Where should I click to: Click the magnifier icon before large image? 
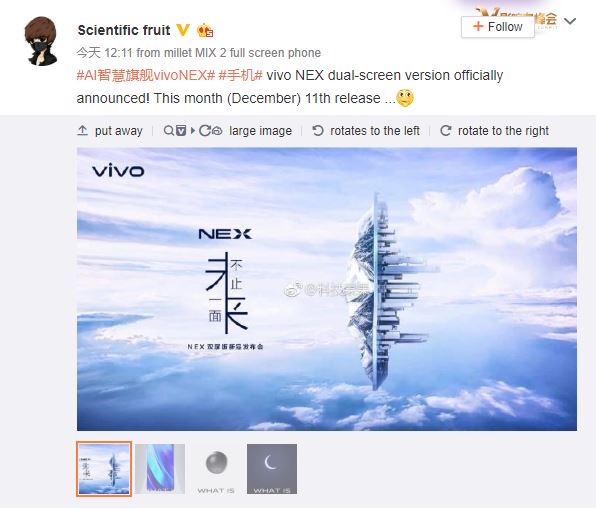pos(168,131)
